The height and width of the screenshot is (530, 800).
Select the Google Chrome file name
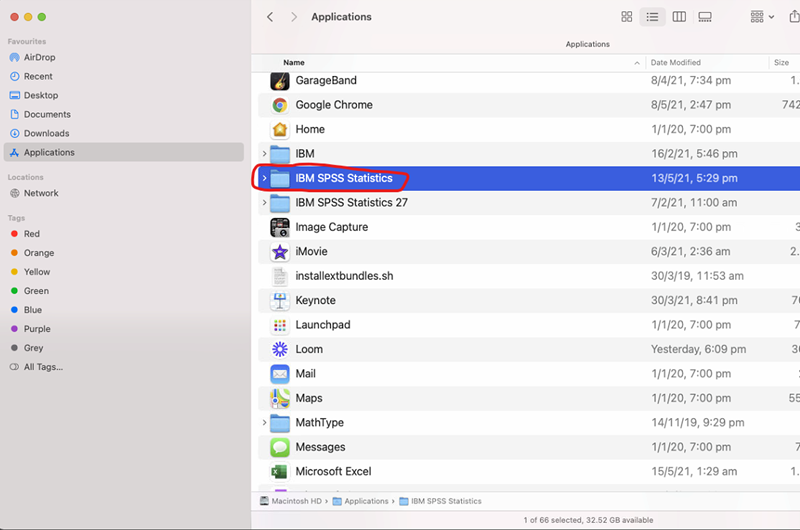coord(334,105)
